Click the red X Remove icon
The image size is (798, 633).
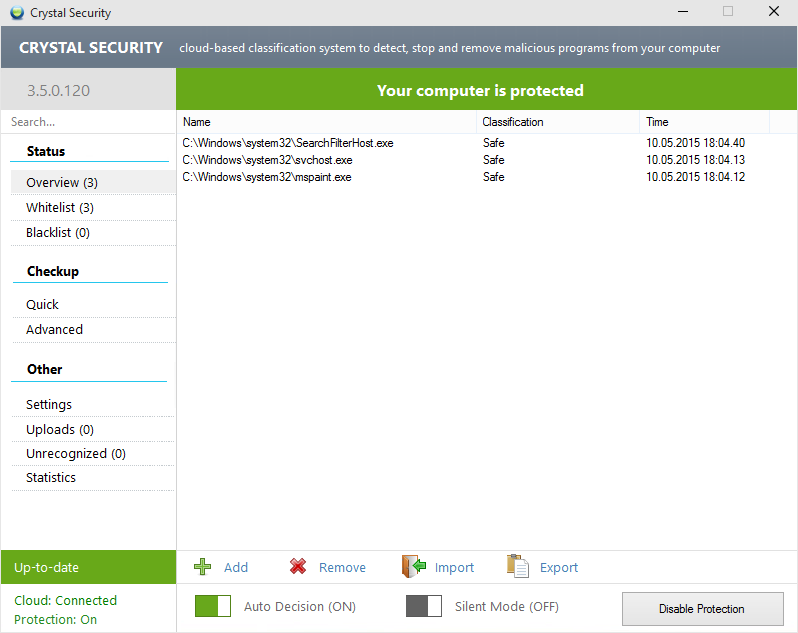pyautogui.click(x=298, y=567)
